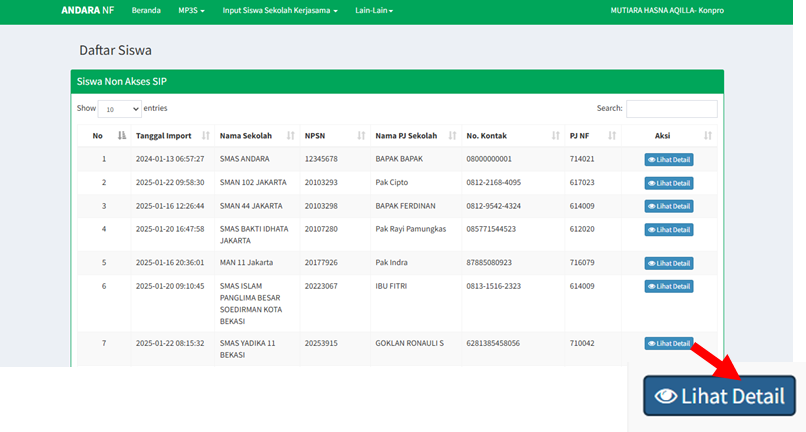Click Lihat Detail for SMAS BAKTI IDHATA
Screen dimensions: 806x432
point(668,230)
